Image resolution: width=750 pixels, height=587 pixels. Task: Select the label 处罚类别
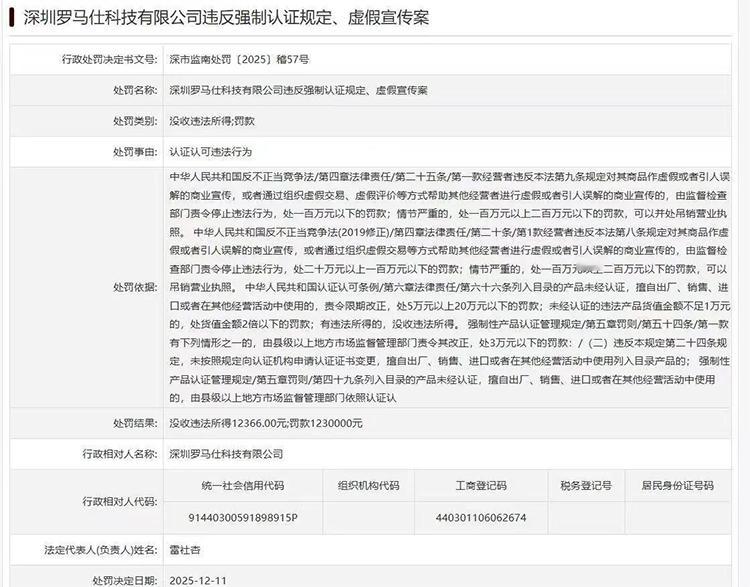click(135, 121)
